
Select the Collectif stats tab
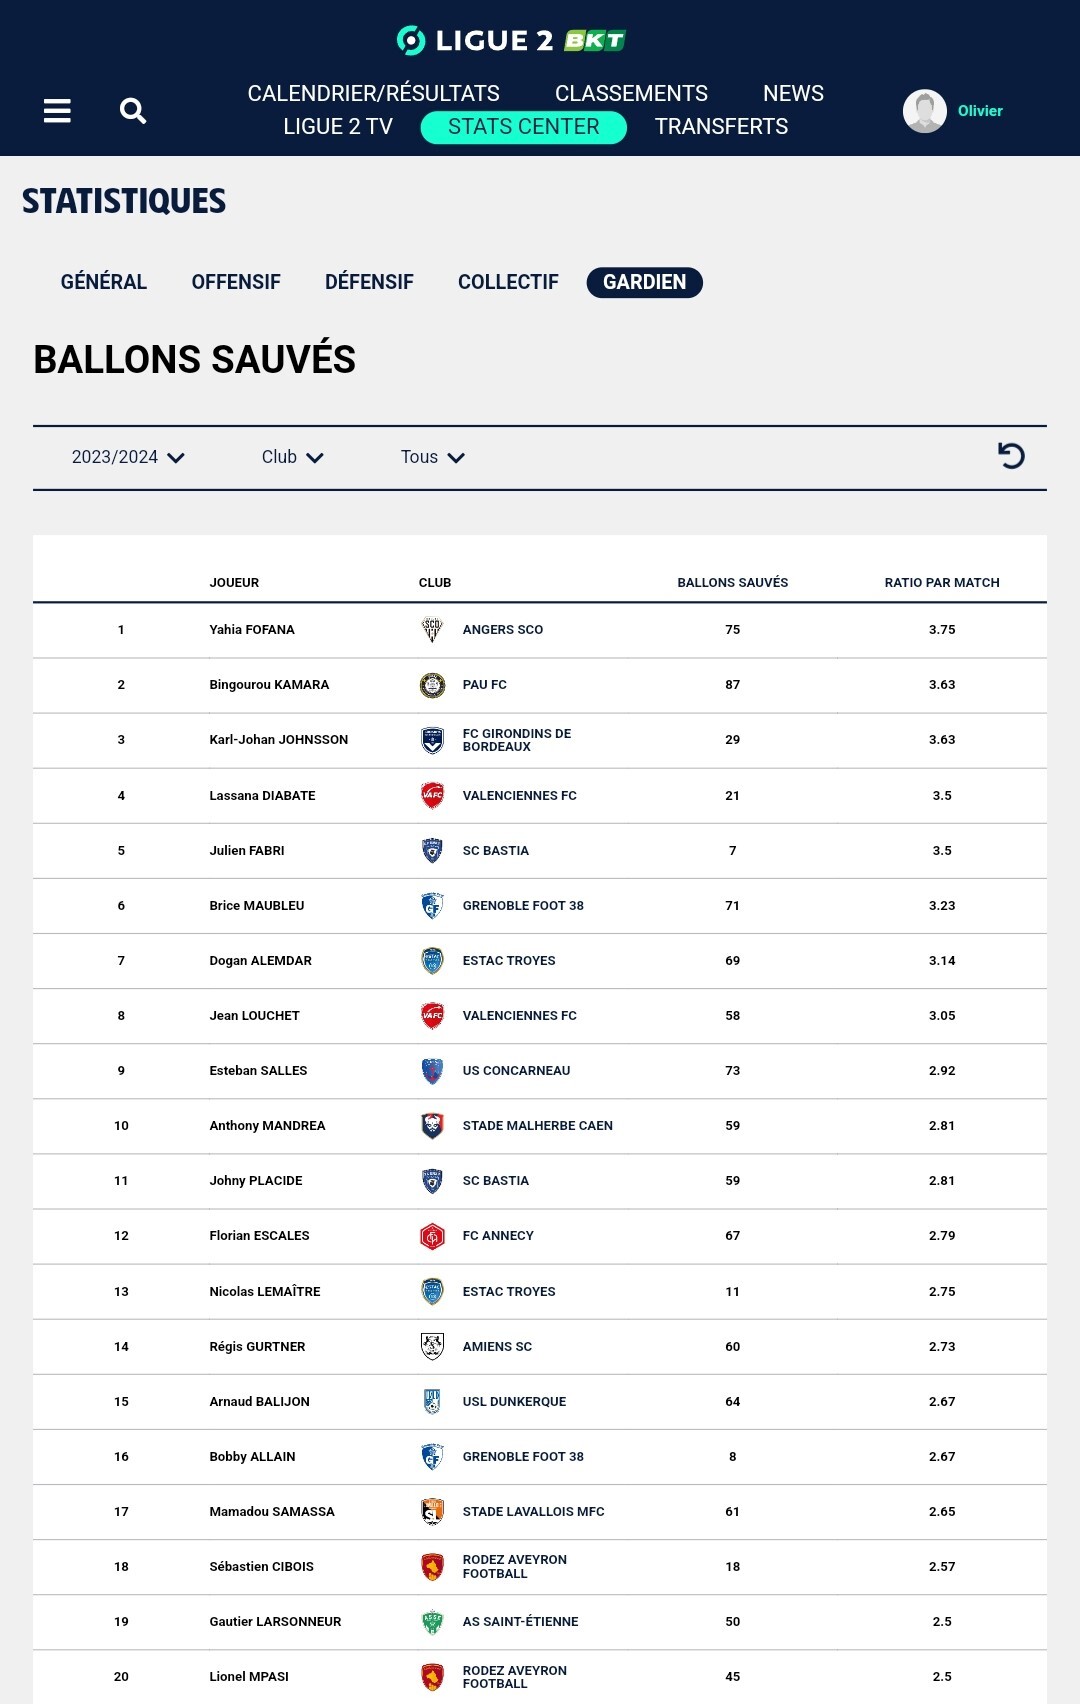pyautogui.click(x=508, y=282)
